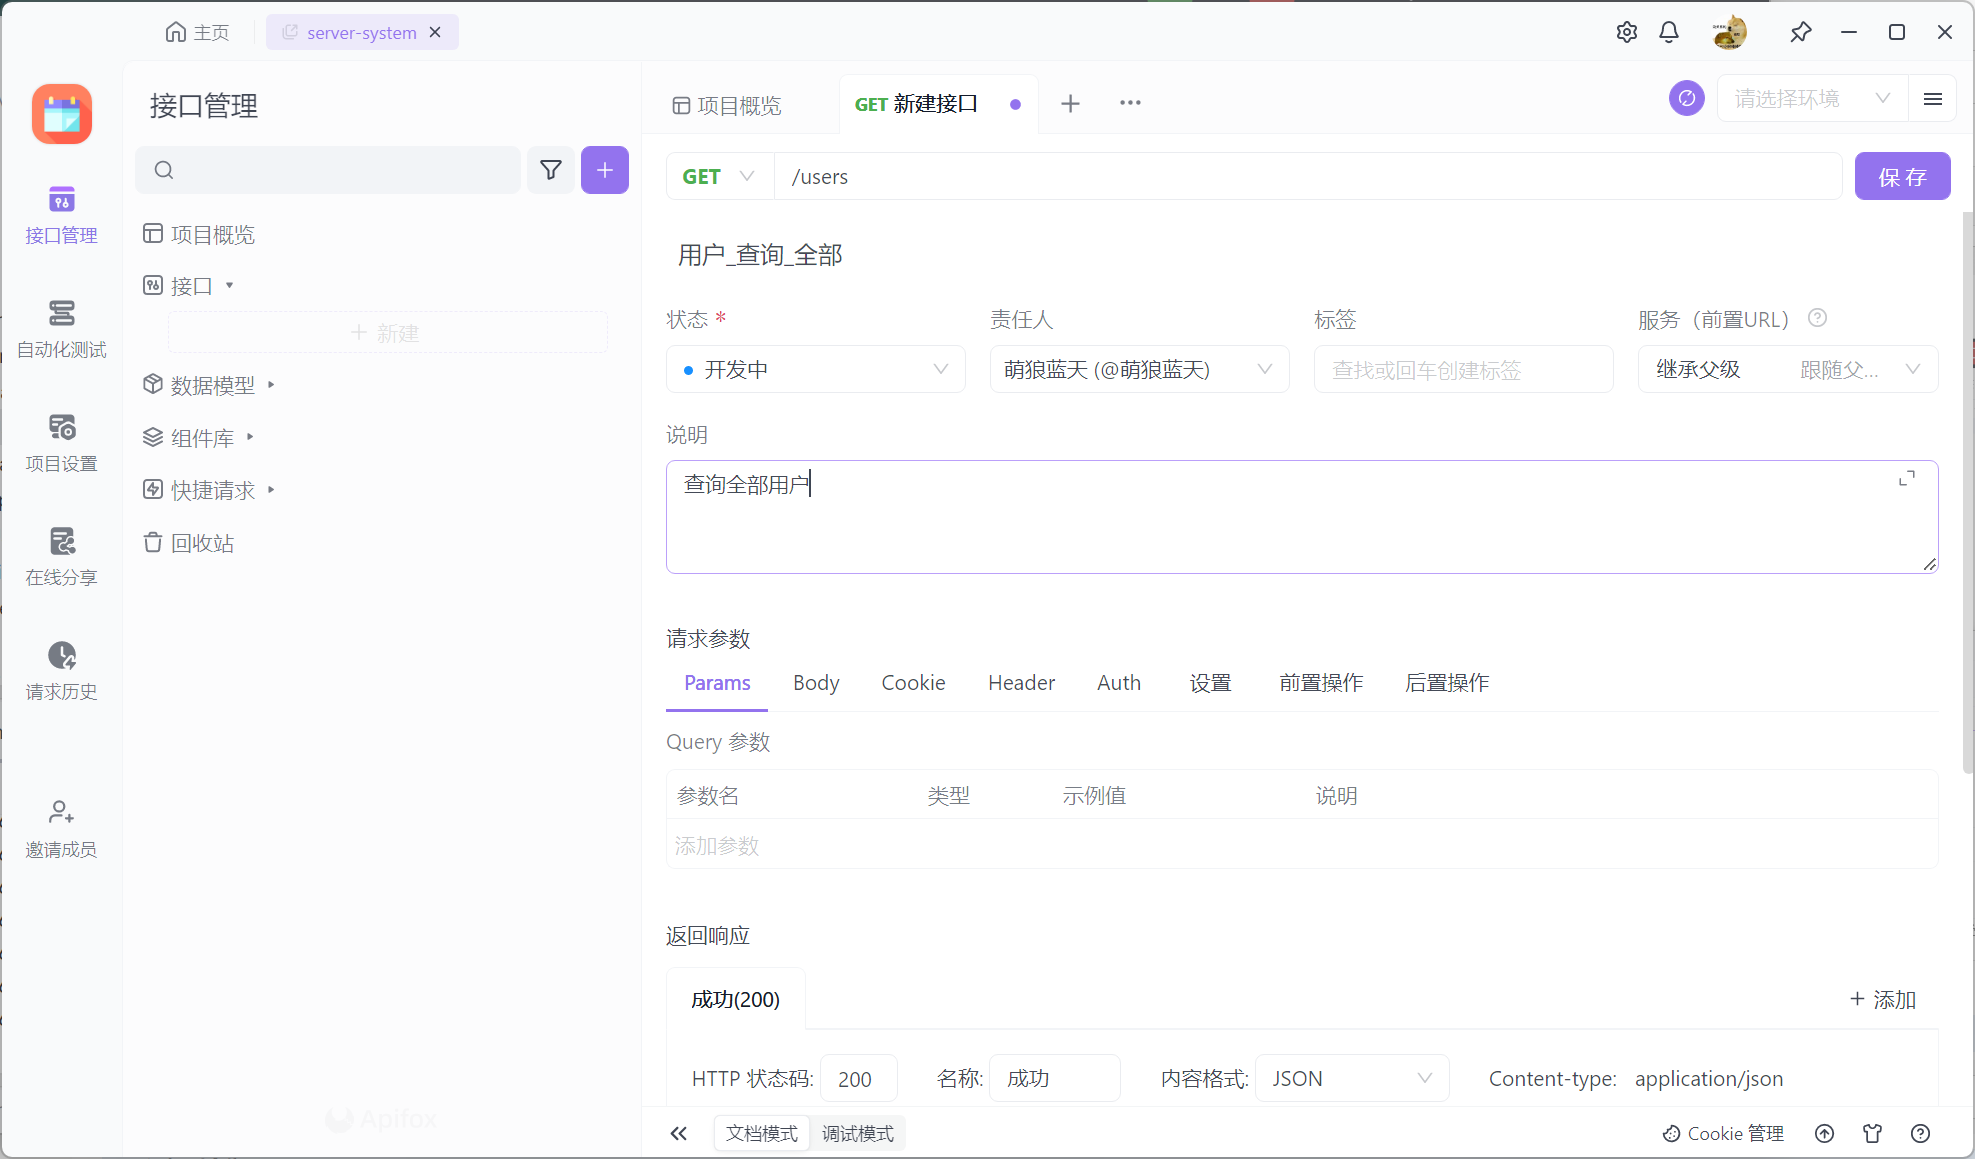Open 接口管理 in the sidebar
The height and width of the screenshot is (1159, 1975).
tap(62, 215)
